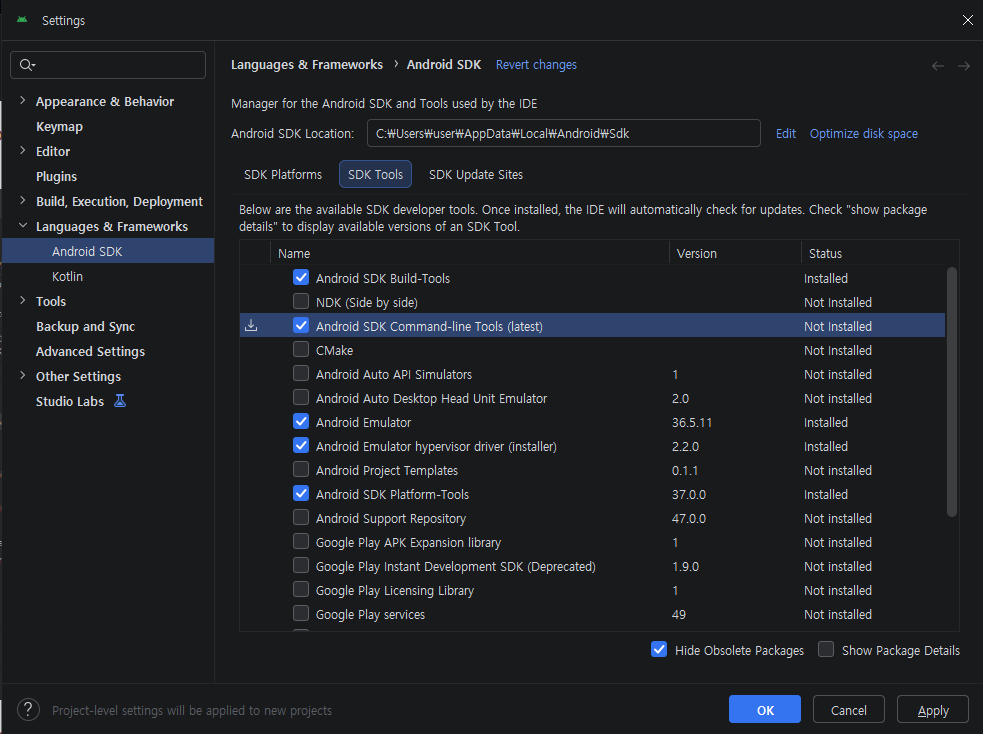The image size is (983, 734).
Task: Select Android SDK in the sidebar
Action: pyautogui.click(x=108, y=251)
